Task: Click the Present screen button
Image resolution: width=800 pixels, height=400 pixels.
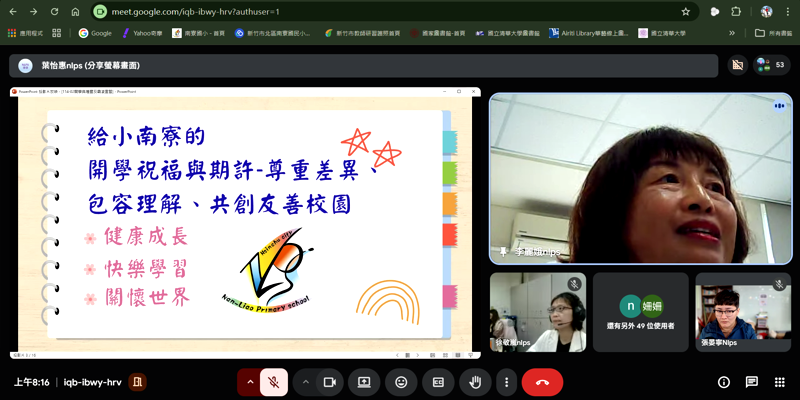Action: point(364,382)
